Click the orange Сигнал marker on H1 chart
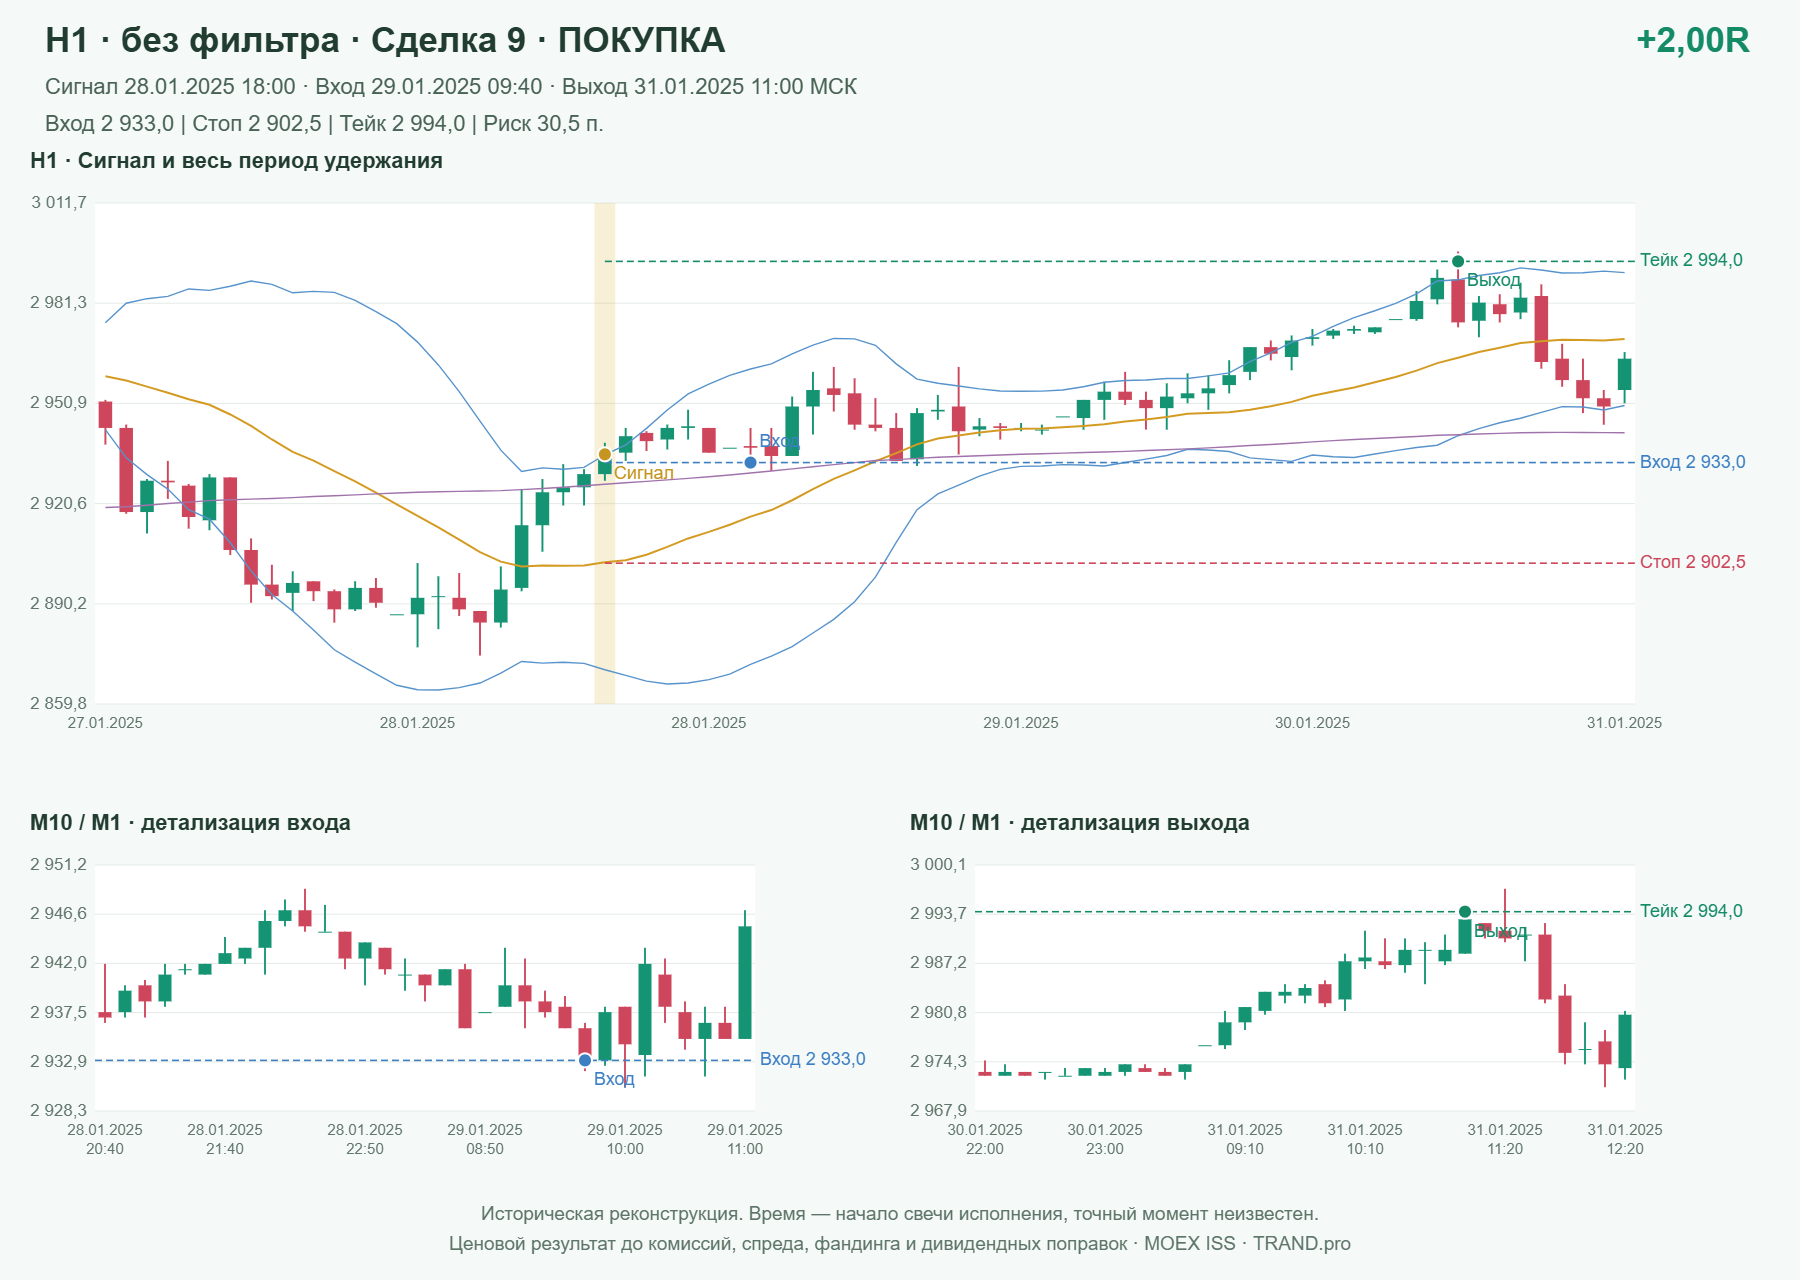Screen dimensions: 1800x1280 (x=604, y=454)
